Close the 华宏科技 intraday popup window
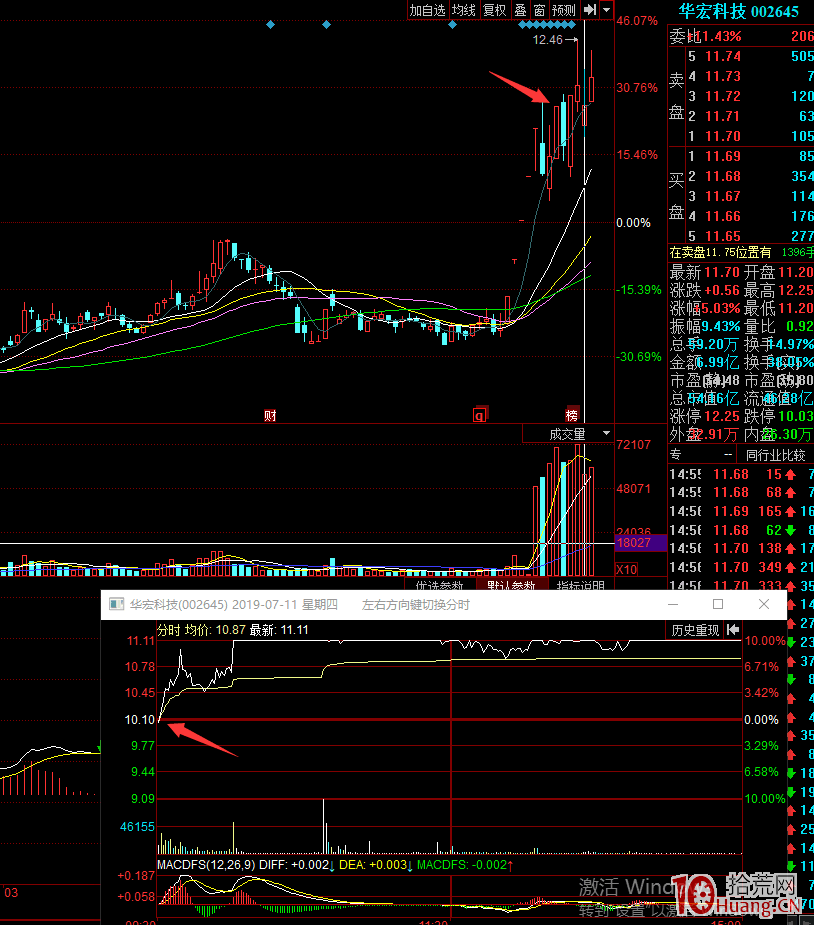This screenshot has height=925, width=814. click(764, 604)
